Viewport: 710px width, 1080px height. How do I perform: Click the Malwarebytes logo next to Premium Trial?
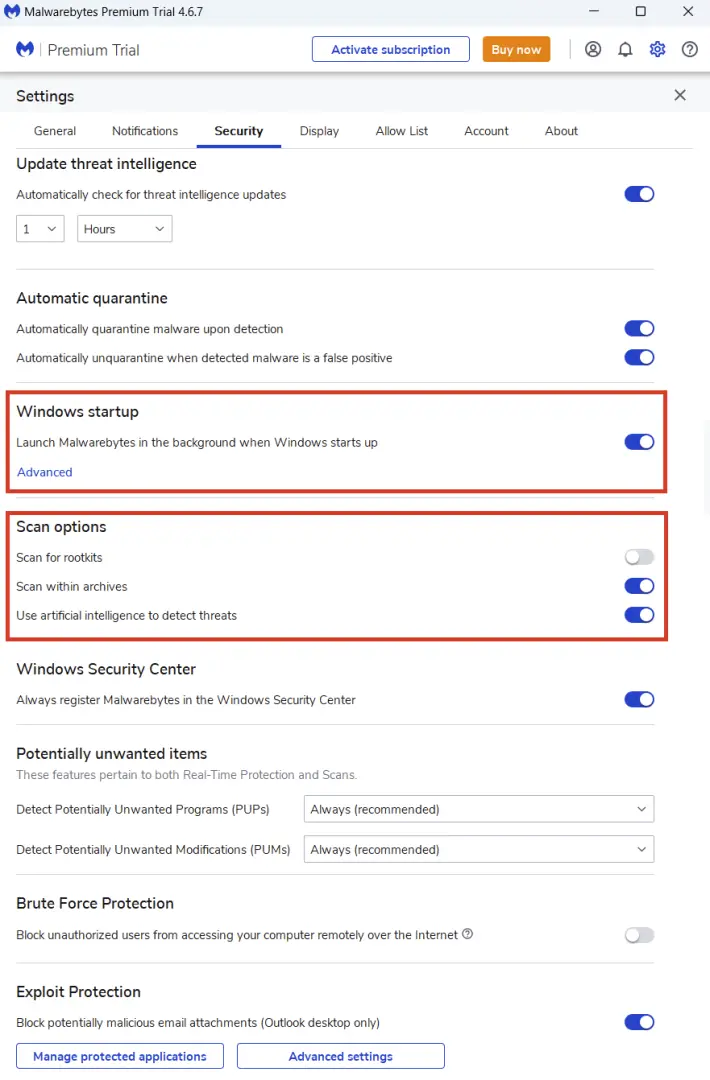[x=25, y=50]
